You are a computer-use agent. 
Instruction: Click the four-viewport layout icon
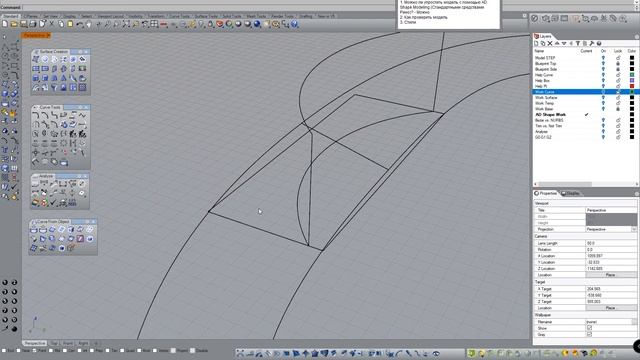coord(154,24)
